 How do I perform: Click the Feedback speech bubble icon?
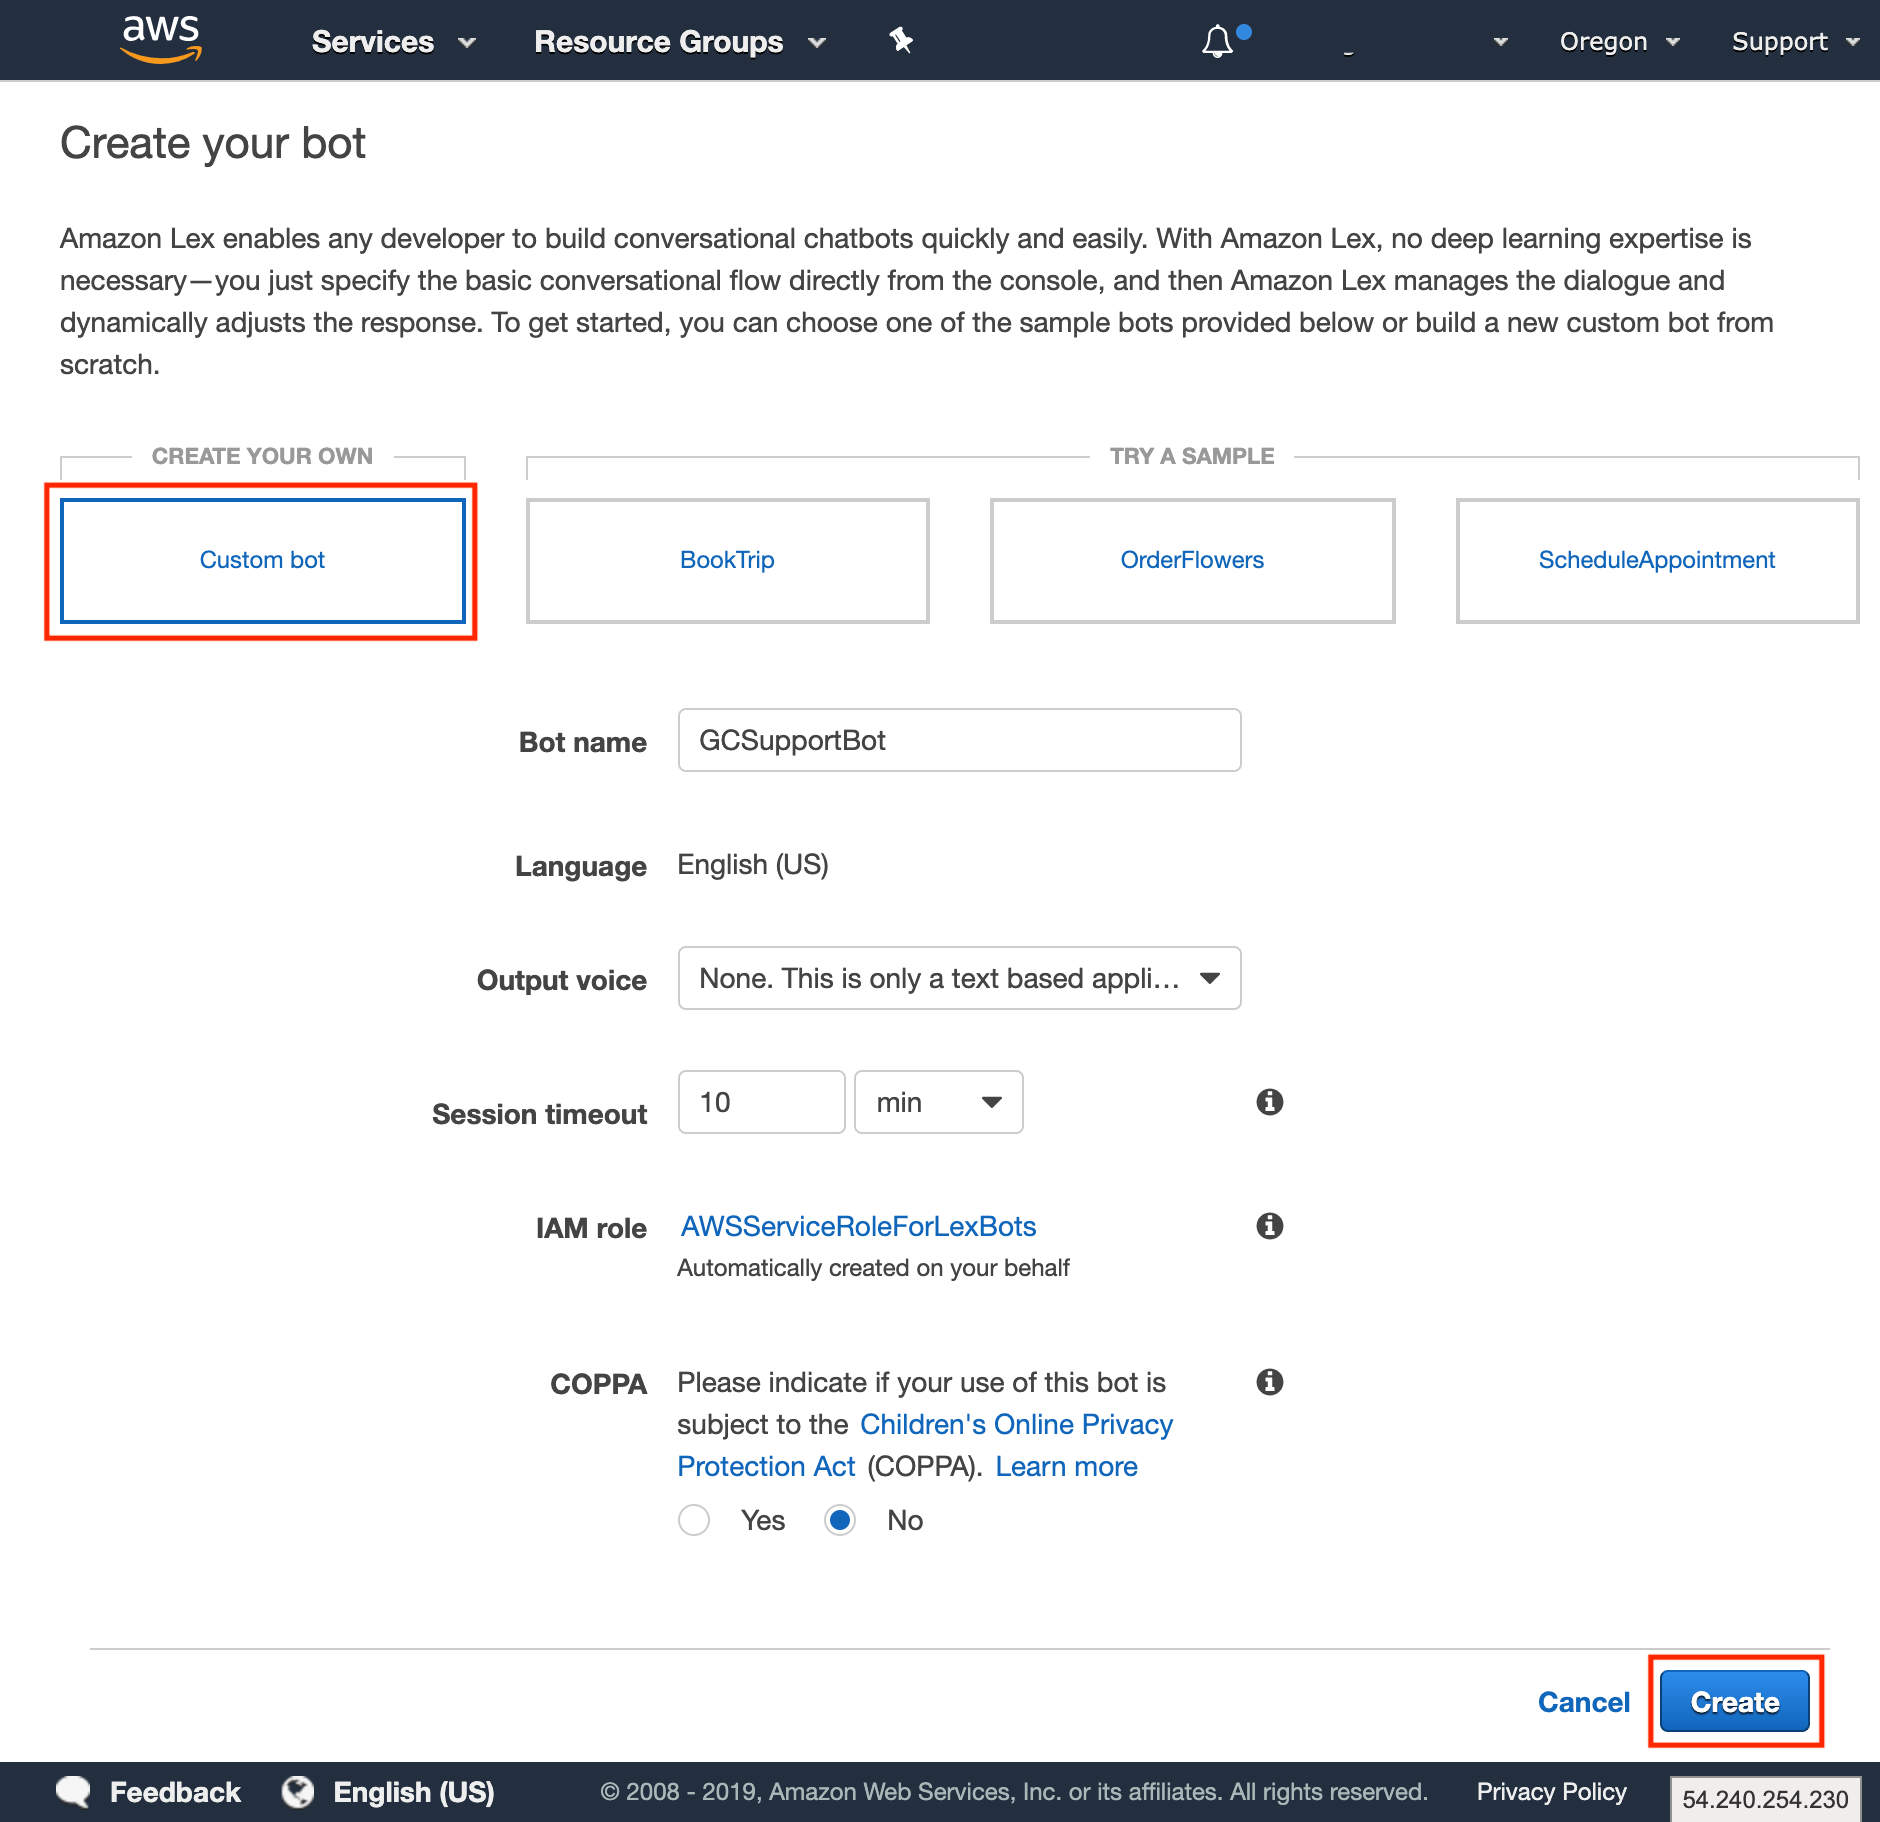[73, 1791]
